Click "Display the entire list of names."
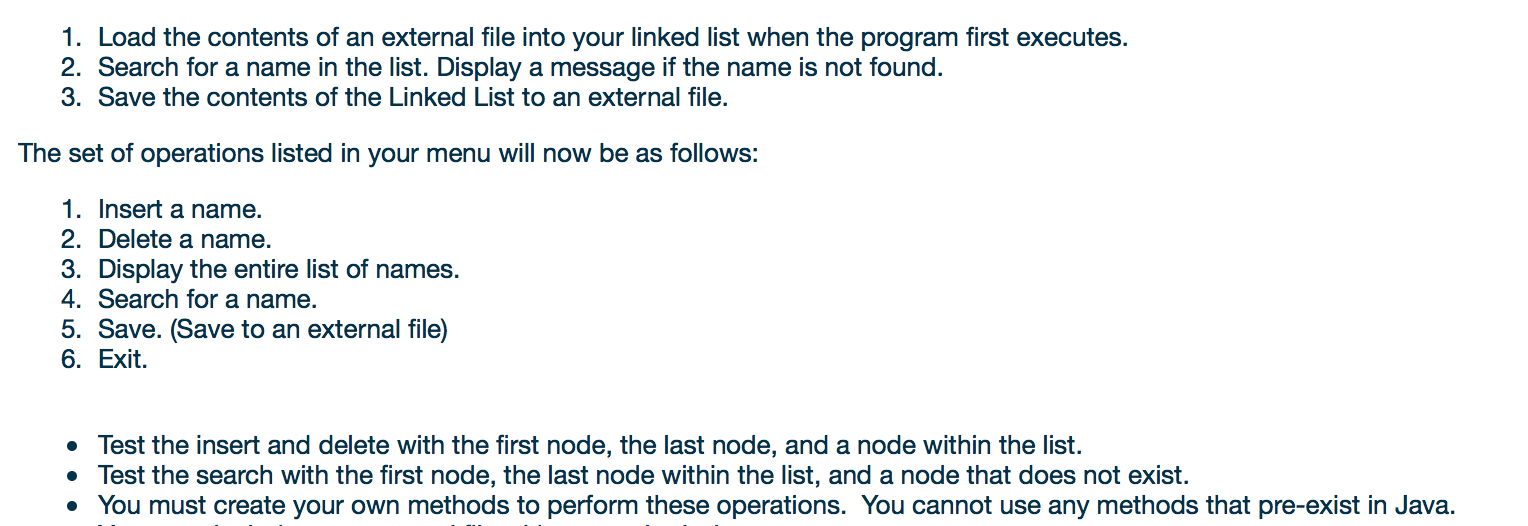Screen dimensions: 1528x526 click(x=278, y=270)
